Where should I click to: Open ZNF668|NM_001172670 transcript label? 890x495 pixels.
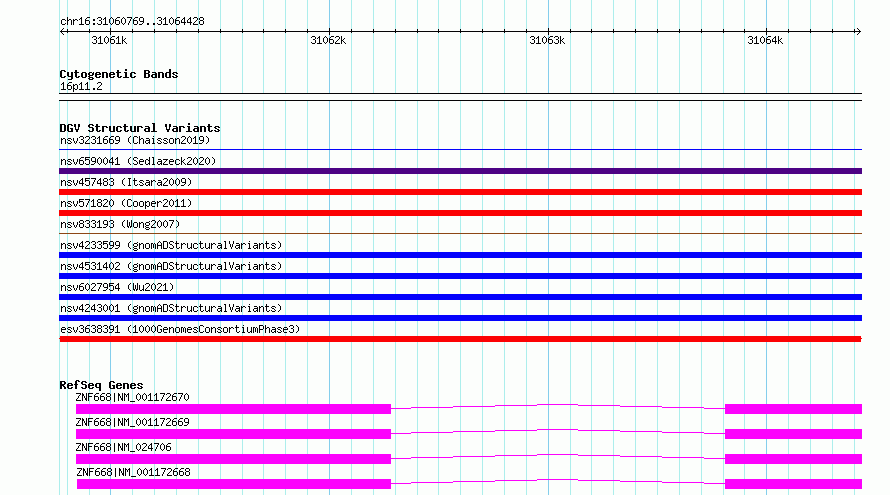tap(132, 397)
